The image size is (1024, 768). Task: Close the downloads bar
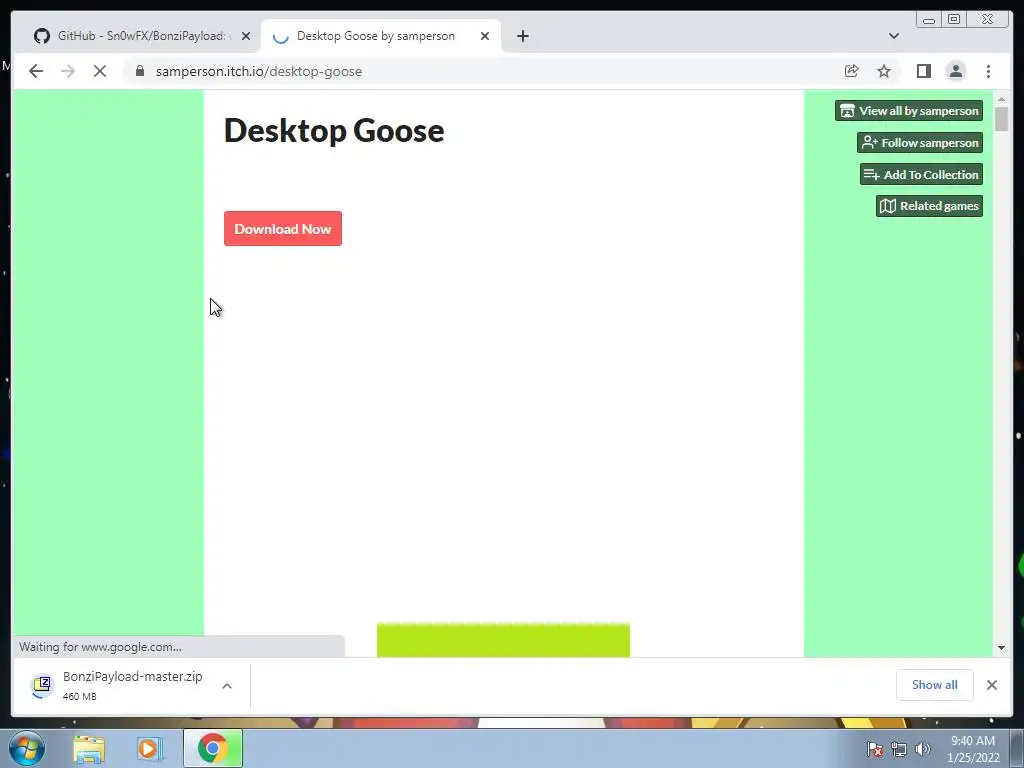click(992, 685)
